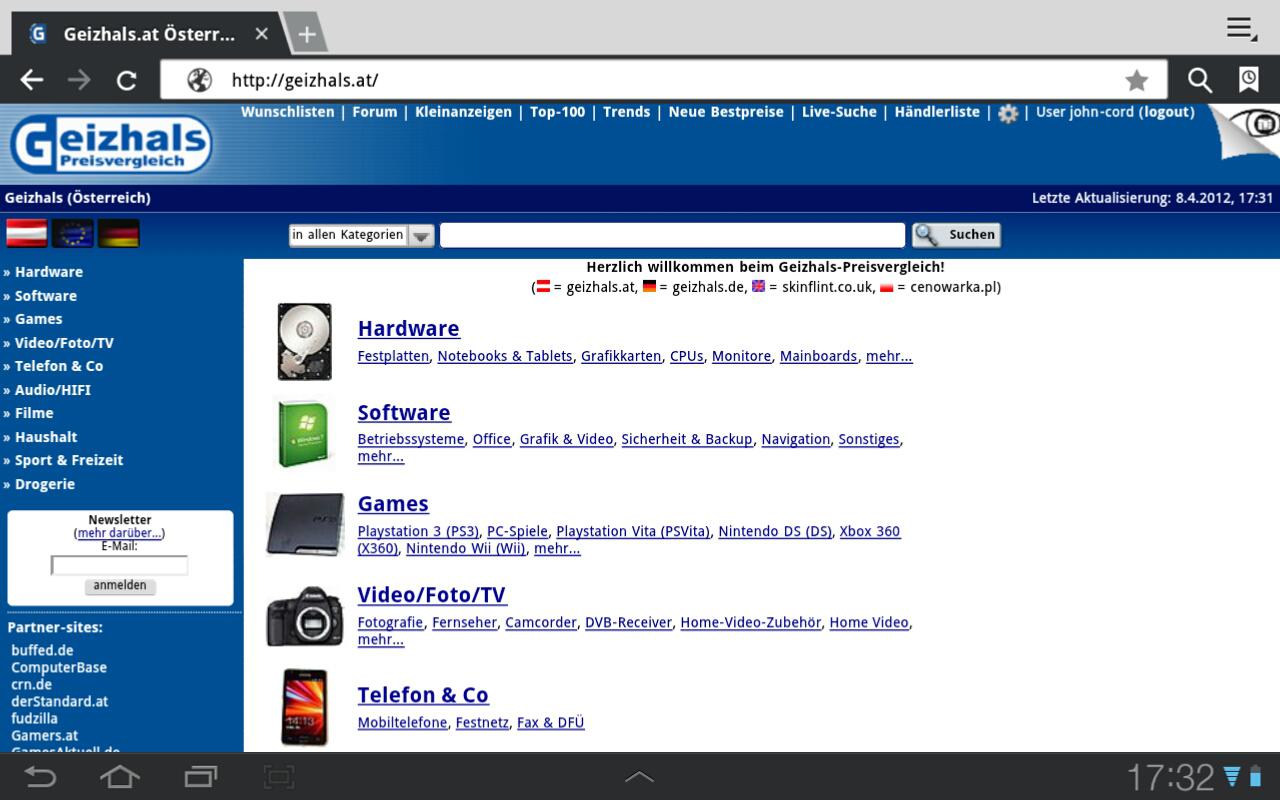Open browser search magnifier icon
Image resolution: width=1280 pixels, height=800 pixels.
(x=1199, y=80)
